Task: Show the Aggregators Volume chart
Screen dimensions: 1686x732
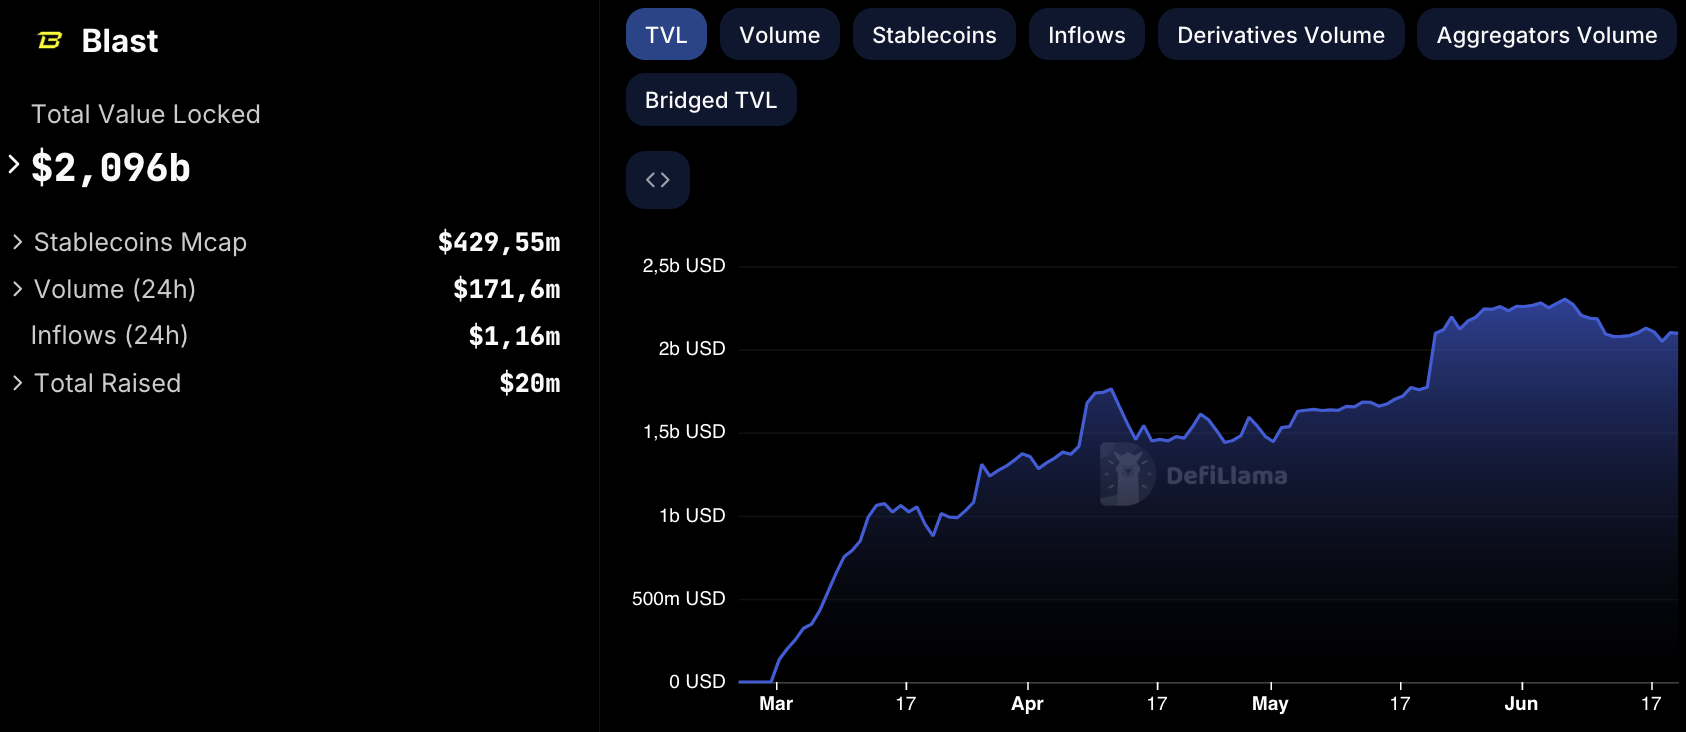Action: pos(1547,35)
